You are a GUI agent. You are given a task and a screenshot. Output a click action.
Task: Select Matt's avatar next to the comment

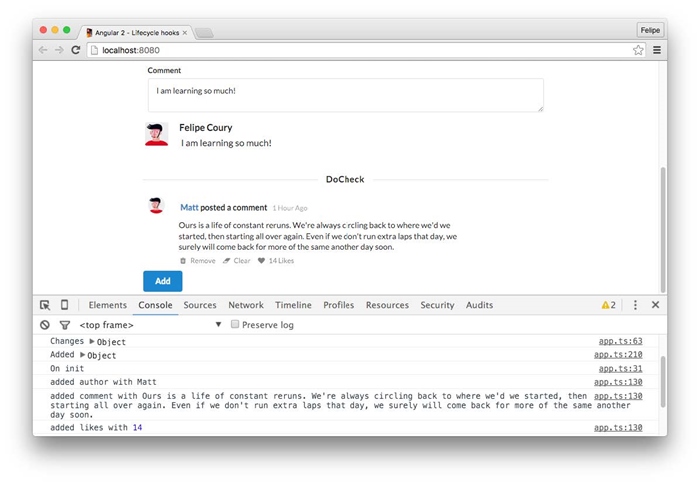[x=156, y=205]
